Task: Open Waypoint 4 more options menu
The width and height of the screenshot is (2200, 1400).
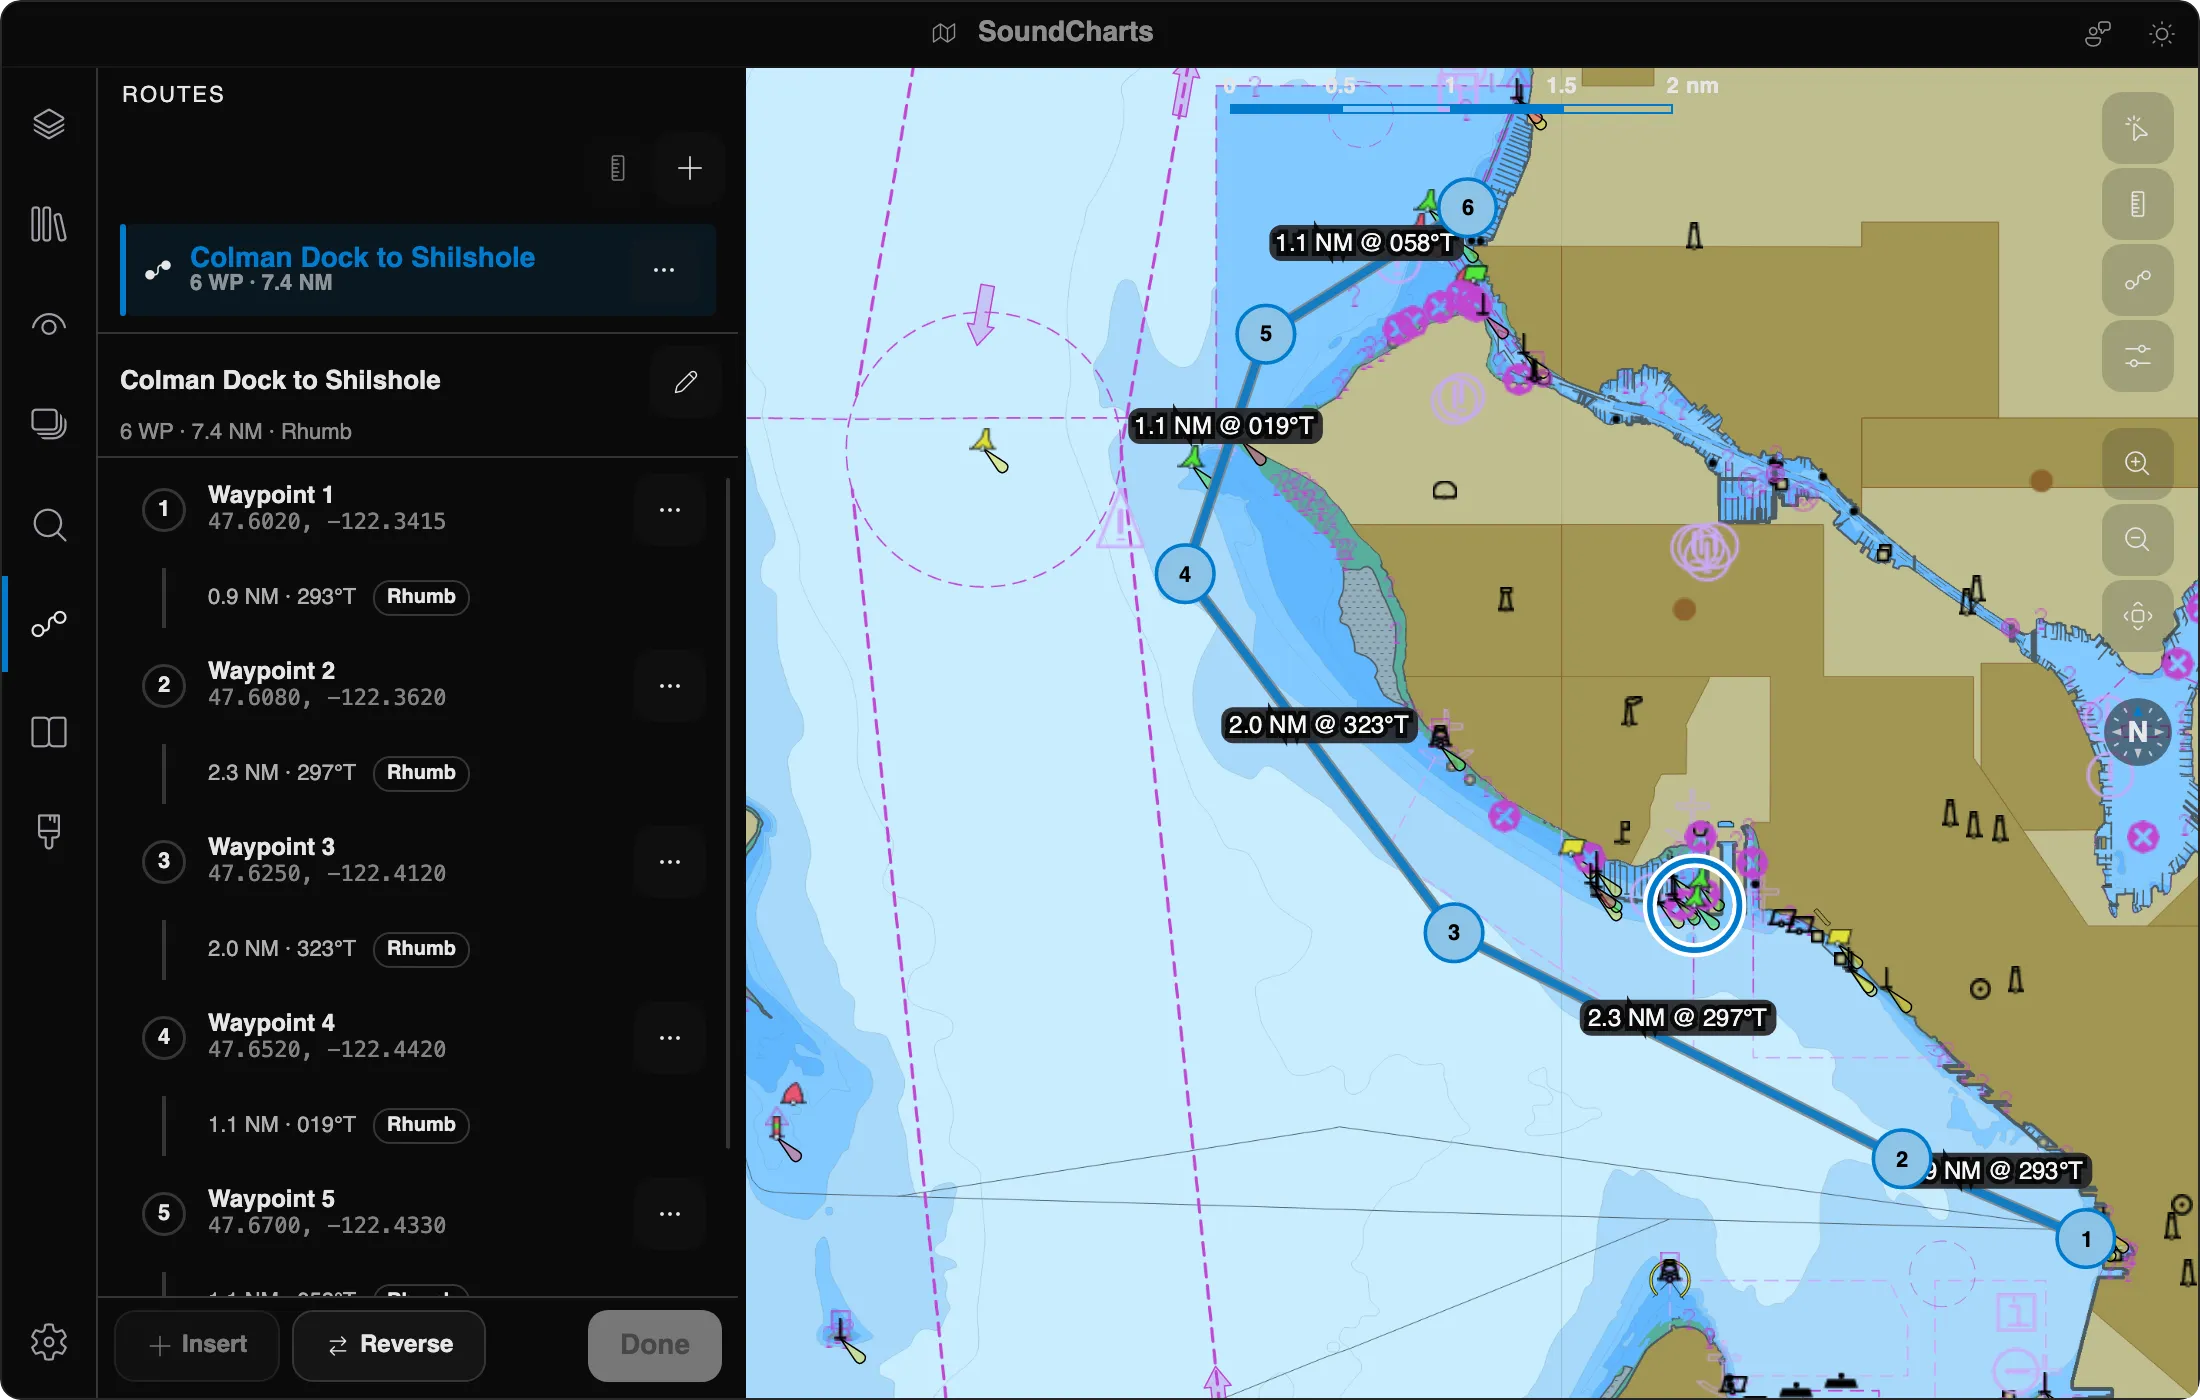Action: coord(670,1038)
